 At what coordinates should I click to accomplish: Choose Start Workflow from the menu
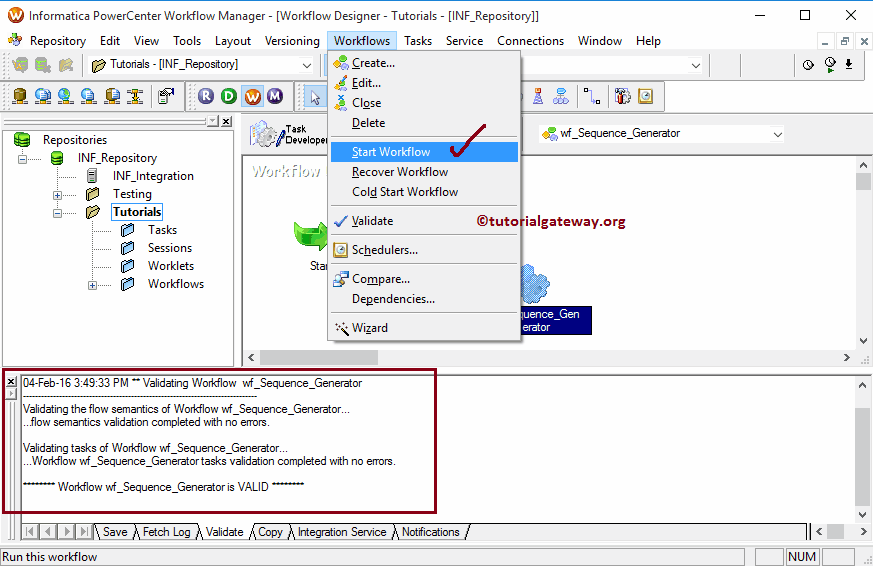pyautogui.click(x=424, y=152)
